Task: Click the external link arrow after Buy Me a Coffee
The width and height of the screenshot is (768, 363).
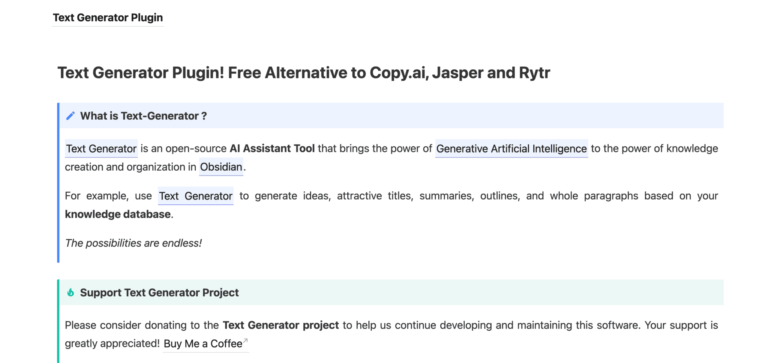Action: tap(245, 341)
